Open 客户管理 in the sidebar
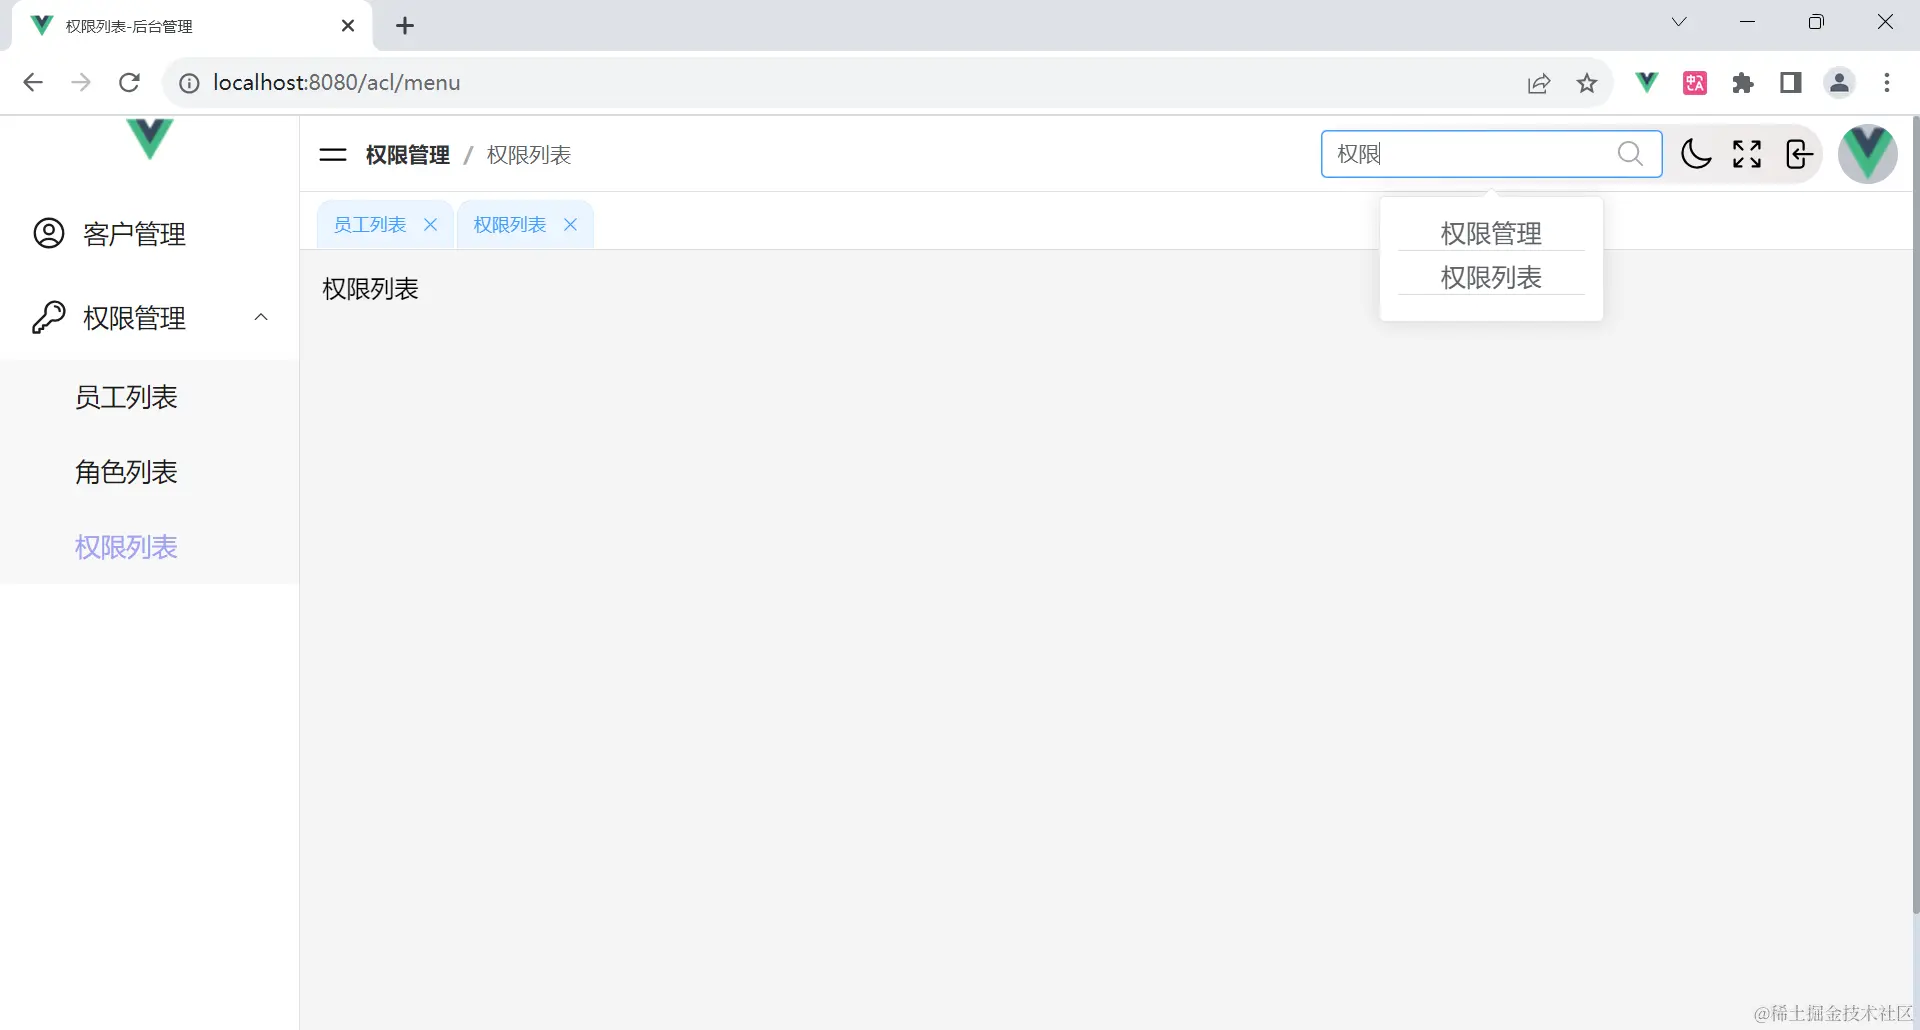The width and height of the screenshot is (1920, 1030). coord(149,234)
